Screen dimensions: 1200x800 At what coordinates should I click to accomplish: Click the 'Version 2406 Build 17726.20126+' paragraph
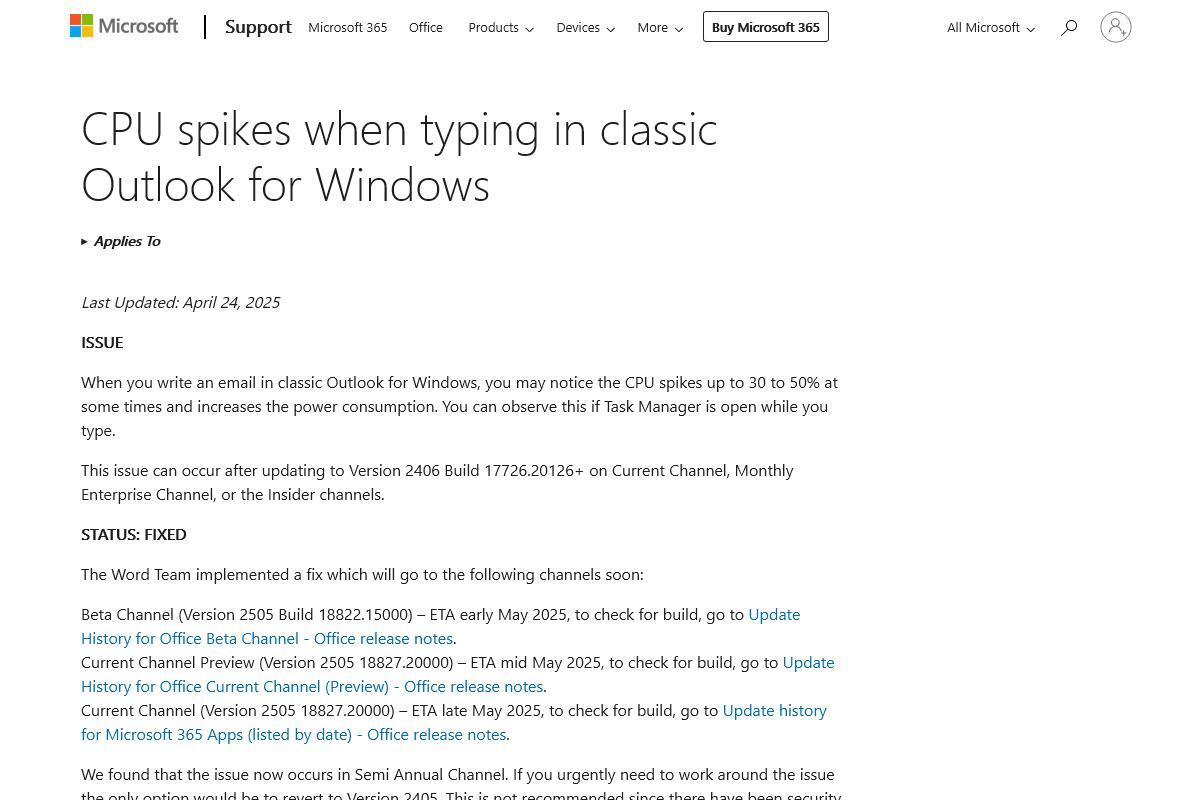(x=437, y=482)
